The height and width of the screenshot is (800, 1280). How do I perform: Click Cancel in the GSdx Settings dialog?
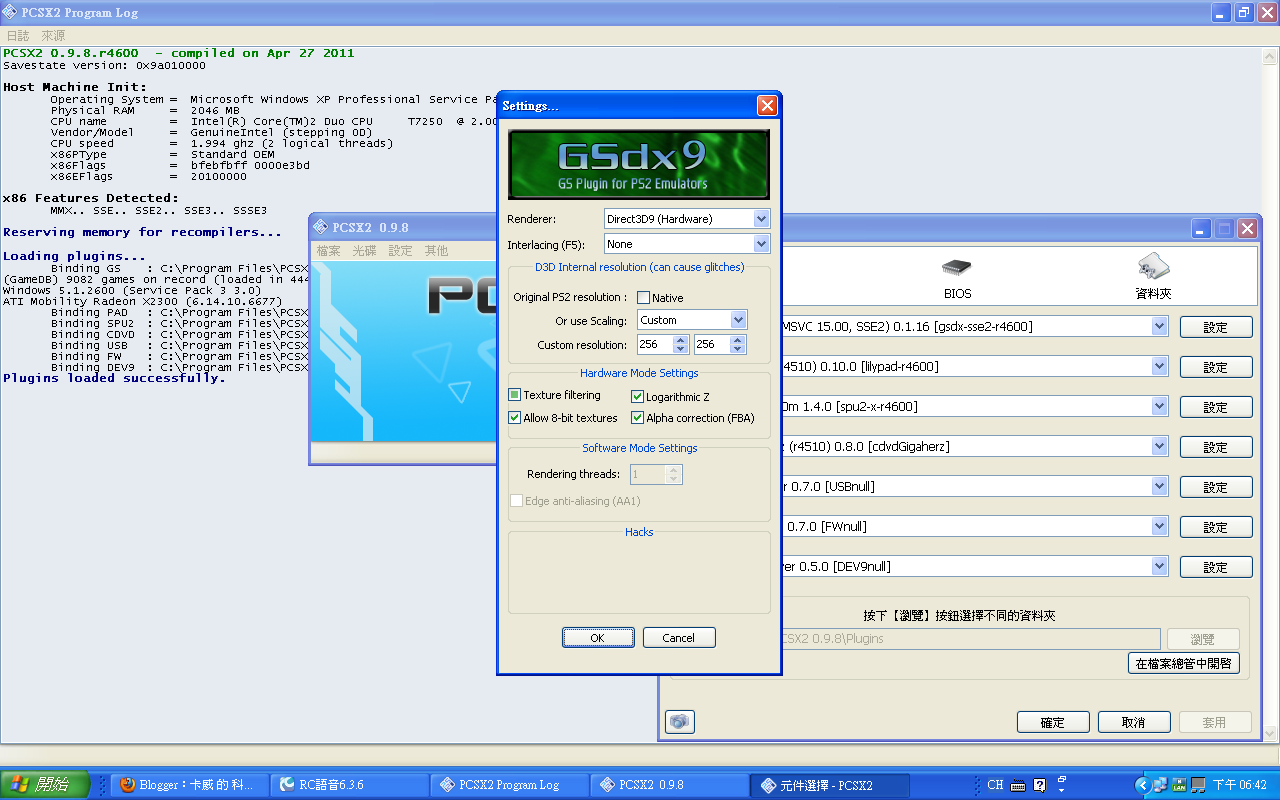pyautogui.click(x=678, y=638)
